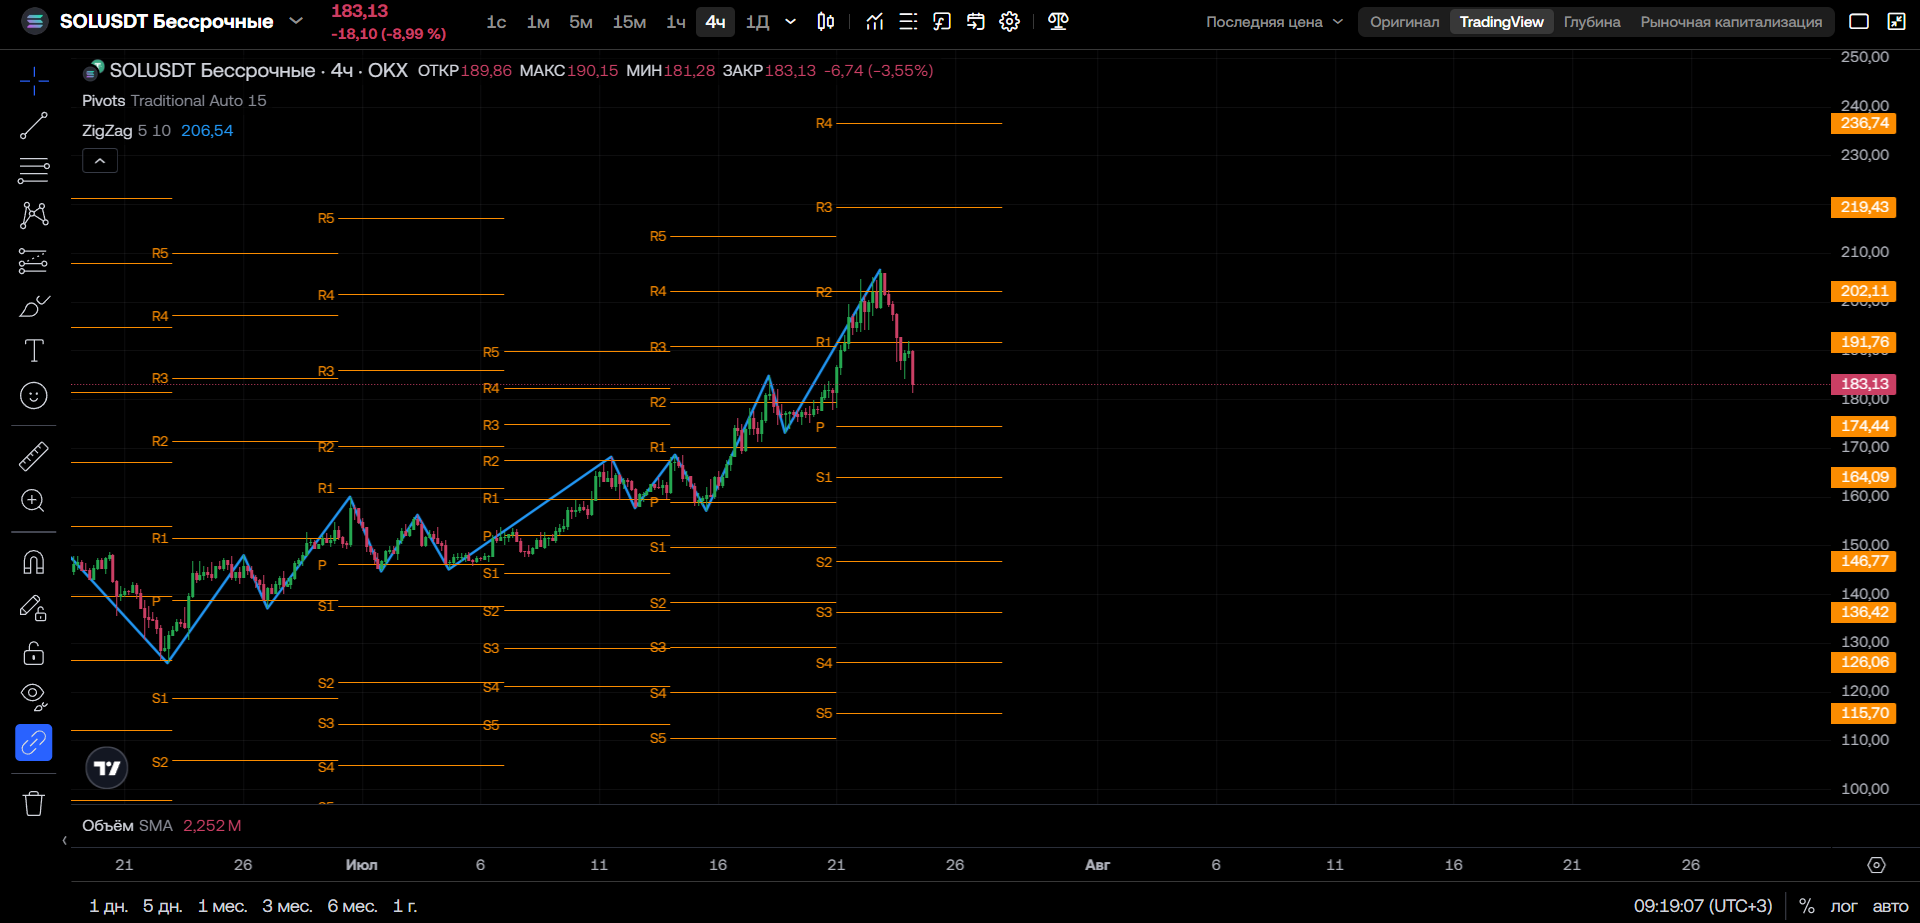The image size is (1920, 923).
Task: Open chart settings gear icon
Action: tap(1010, 21)
